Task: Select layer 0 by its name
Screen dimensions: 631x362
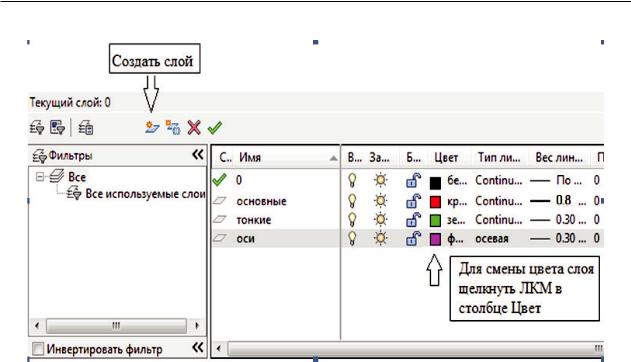Action: coord(239,180)
